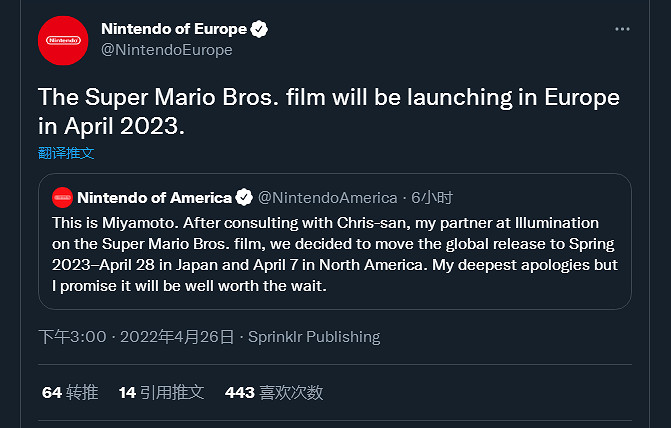
Task: View the 14 引用推文 quote tweets
Action: click(x=161, y=393)
